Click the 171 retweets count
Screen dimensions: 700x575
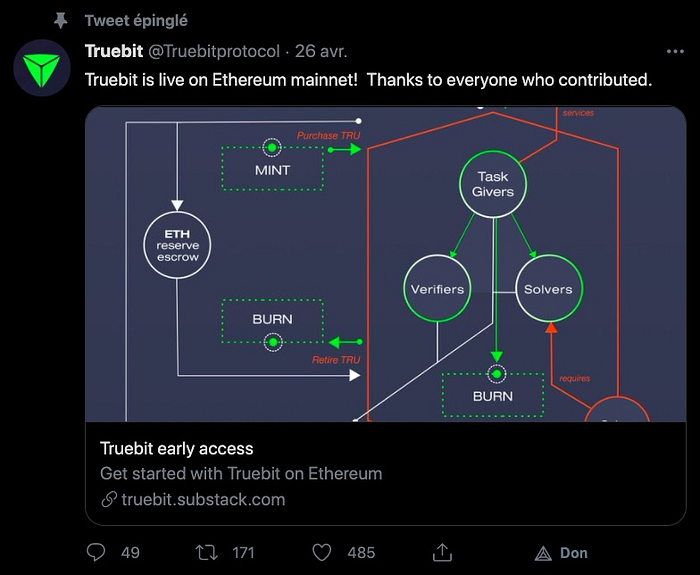pyautogui.click(x=243, y=553)
